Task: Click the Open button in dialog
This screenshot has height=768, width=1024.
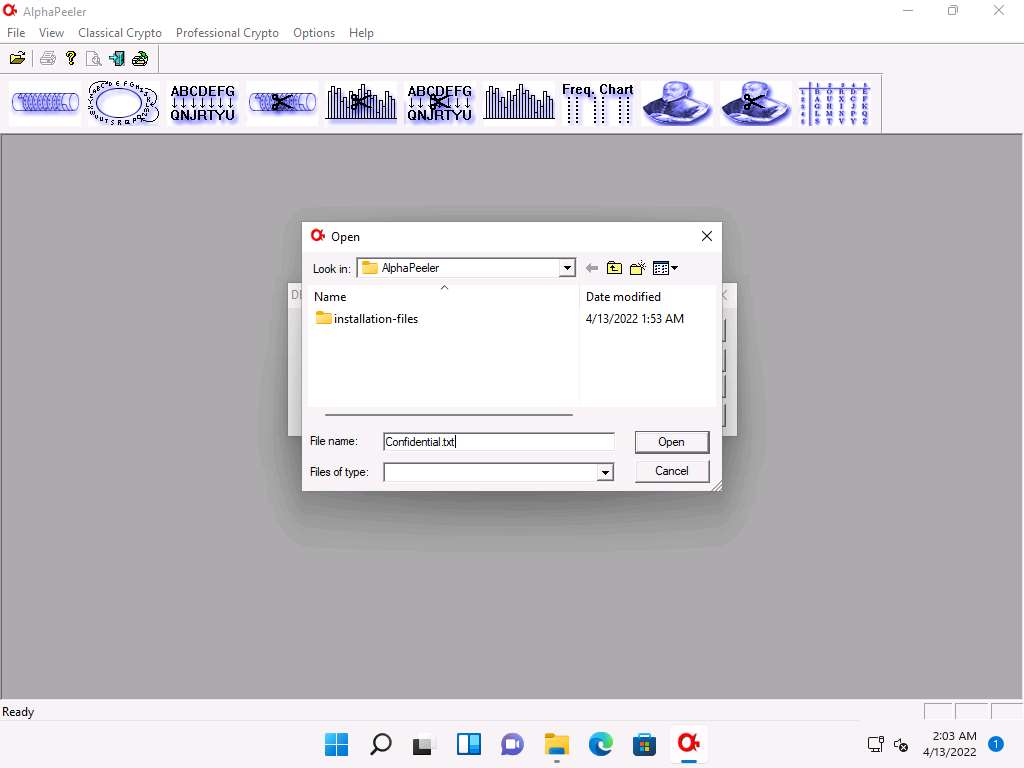Action: 671,442
